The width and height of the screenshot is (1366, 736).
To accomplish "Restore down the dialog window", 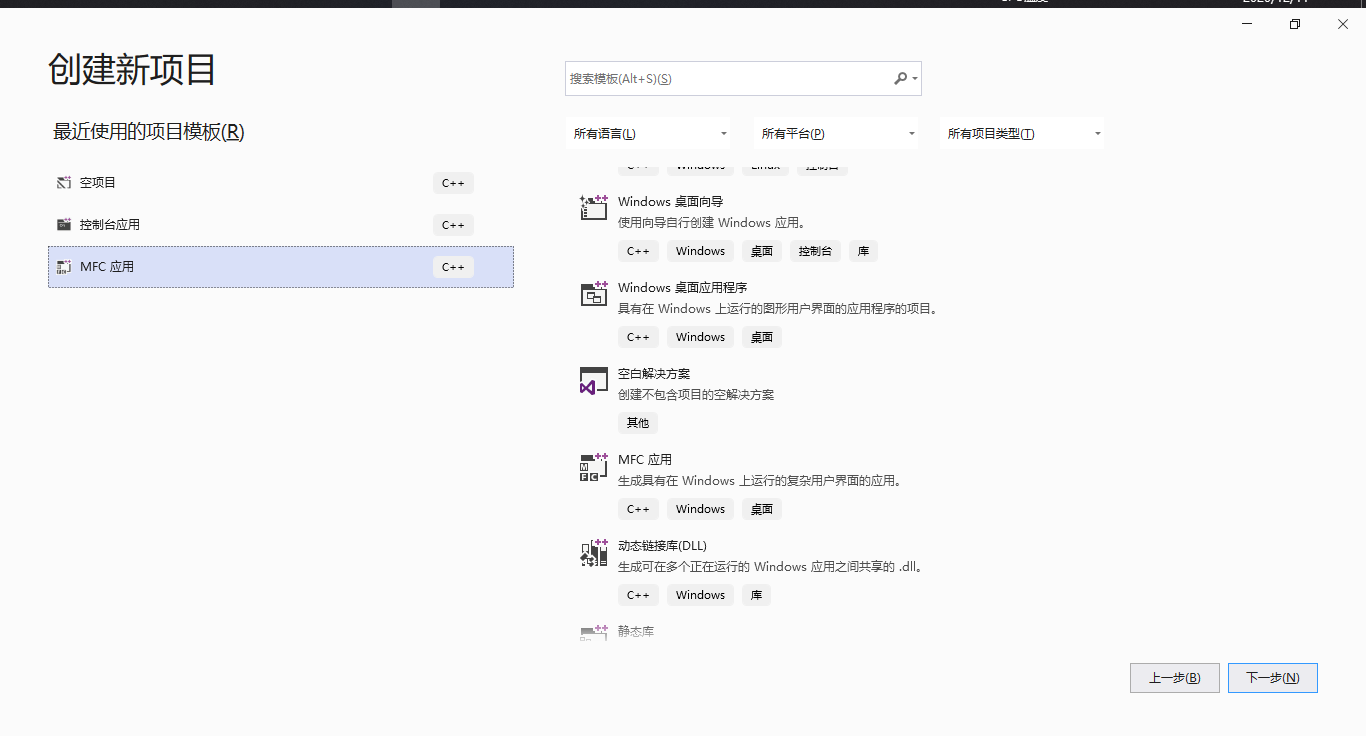I will 1295,24.
